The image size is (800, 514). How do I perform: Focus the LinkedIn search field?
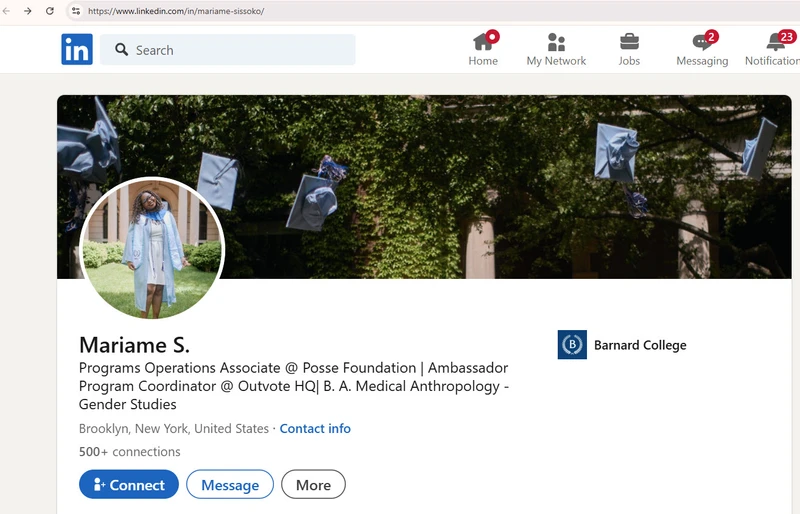[x=240, y=50]
